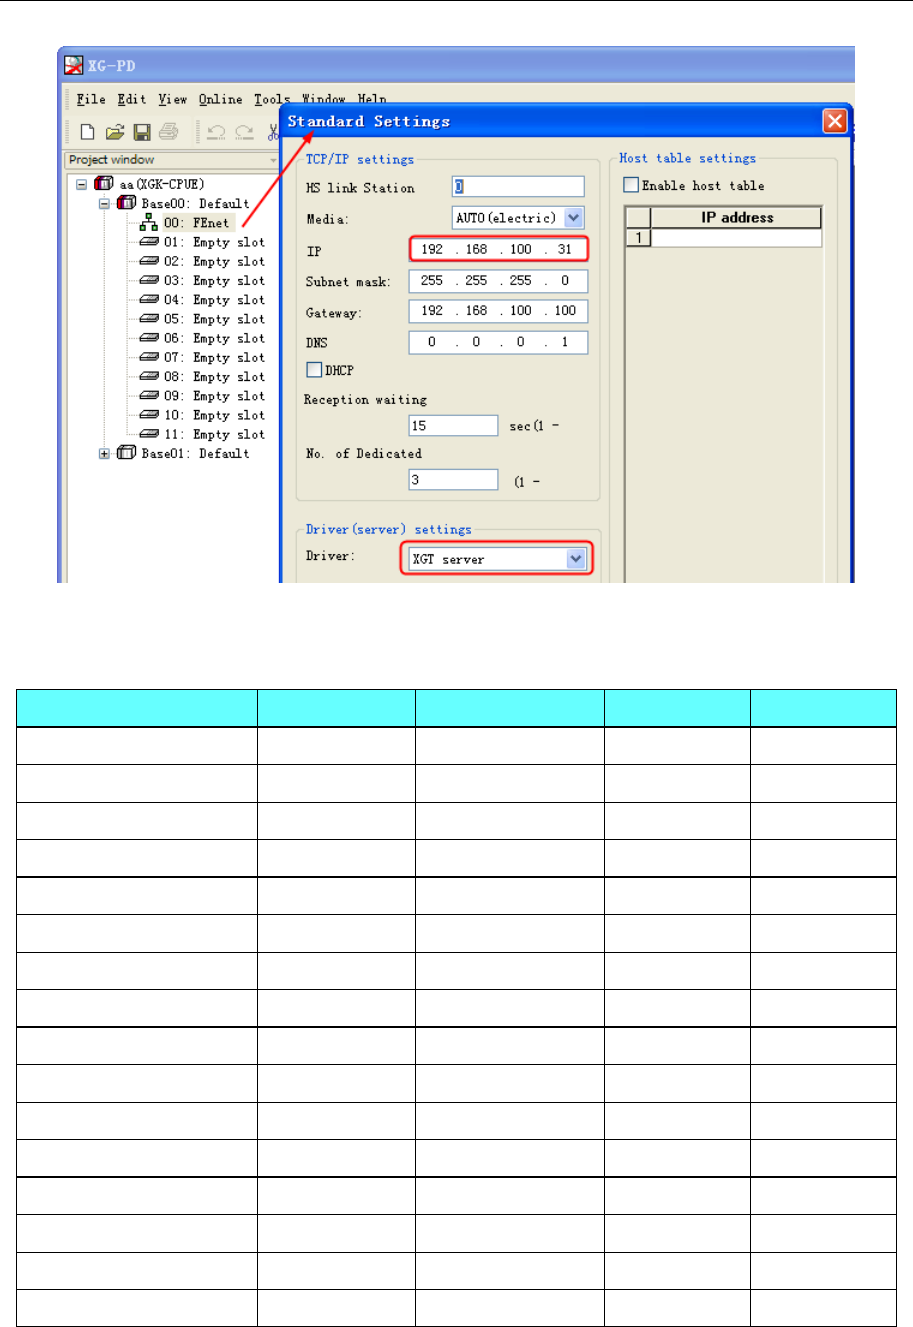Select 02: Empty slot
913x1327 pixels.
tap(215, 261)
